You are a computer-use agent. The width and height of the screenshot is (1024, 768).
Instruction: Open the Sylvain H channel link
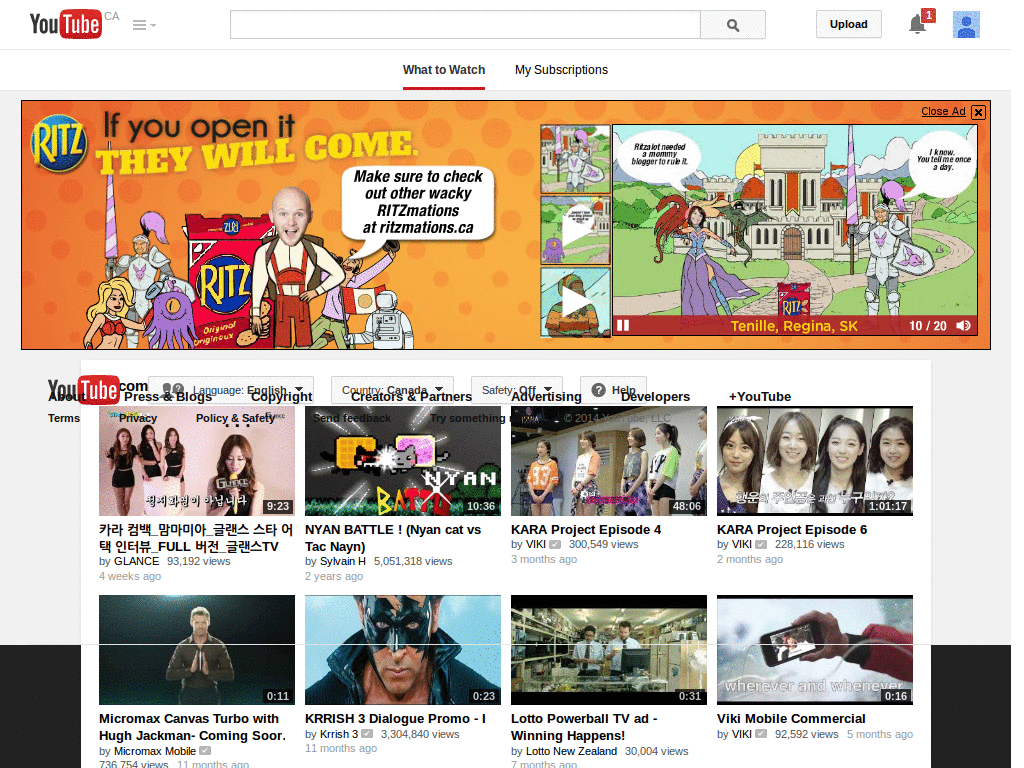(343, 561)
